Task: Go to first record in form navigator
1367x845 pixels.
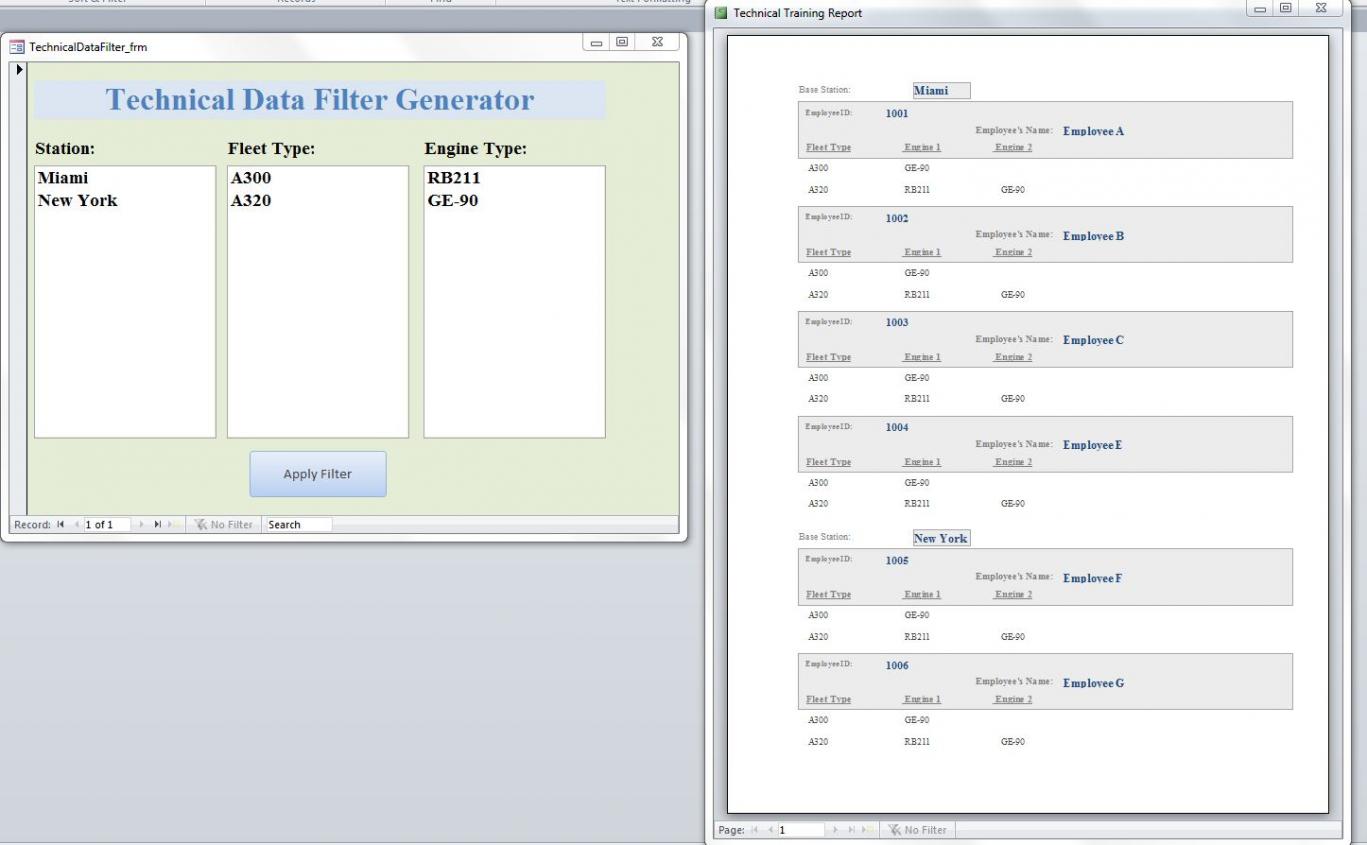Action: click(60, 524)
